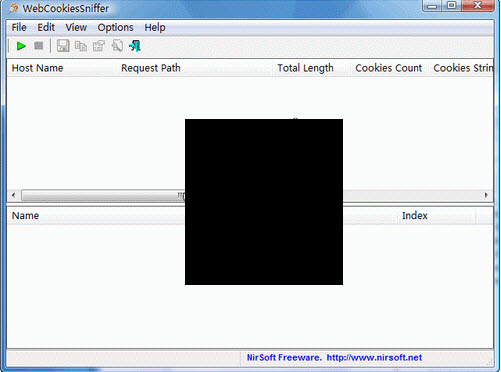Open the File menu

(19, 27)
